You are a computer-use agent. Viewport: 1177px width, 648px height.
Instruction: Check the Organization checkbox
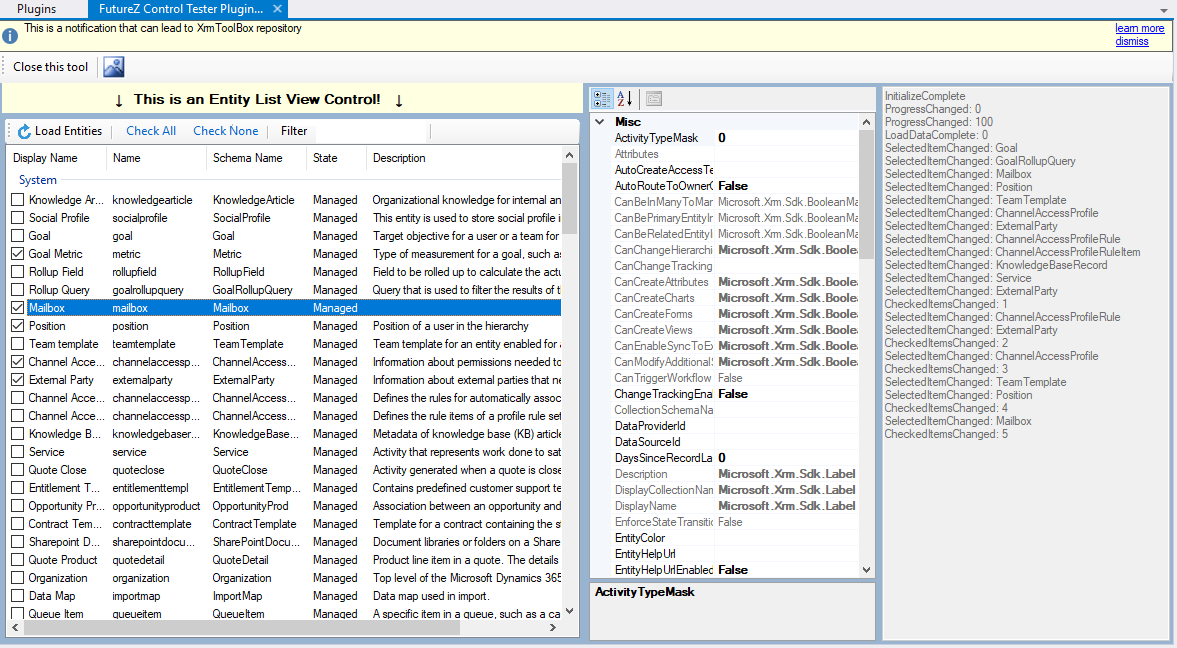point(18,578)
